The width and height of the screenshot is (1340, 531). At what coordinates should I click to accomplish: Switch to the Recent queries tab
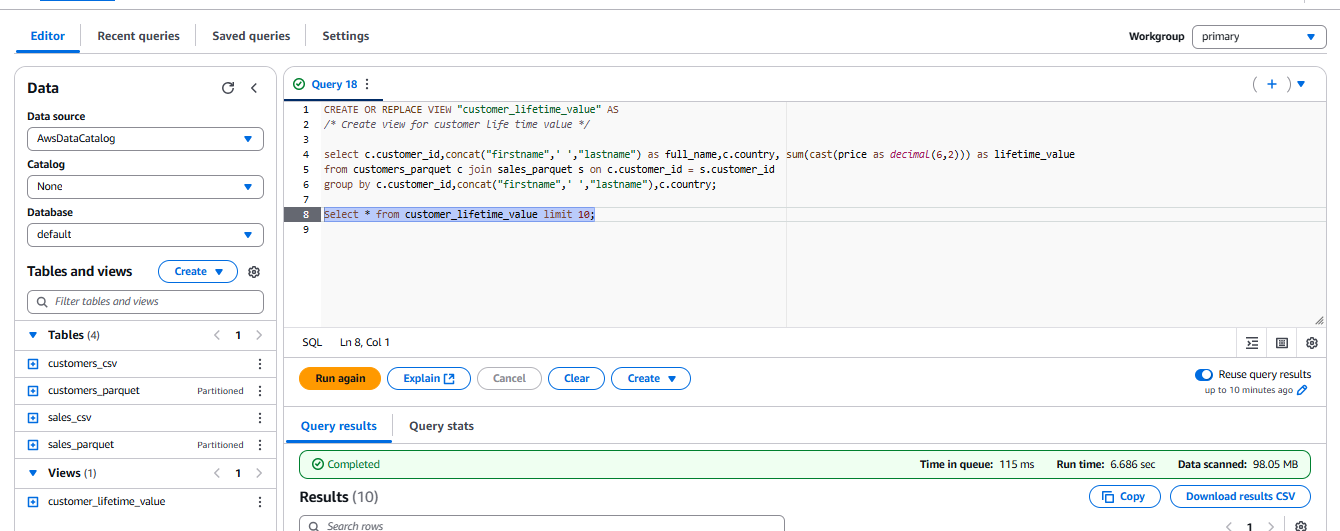(138, 36)
